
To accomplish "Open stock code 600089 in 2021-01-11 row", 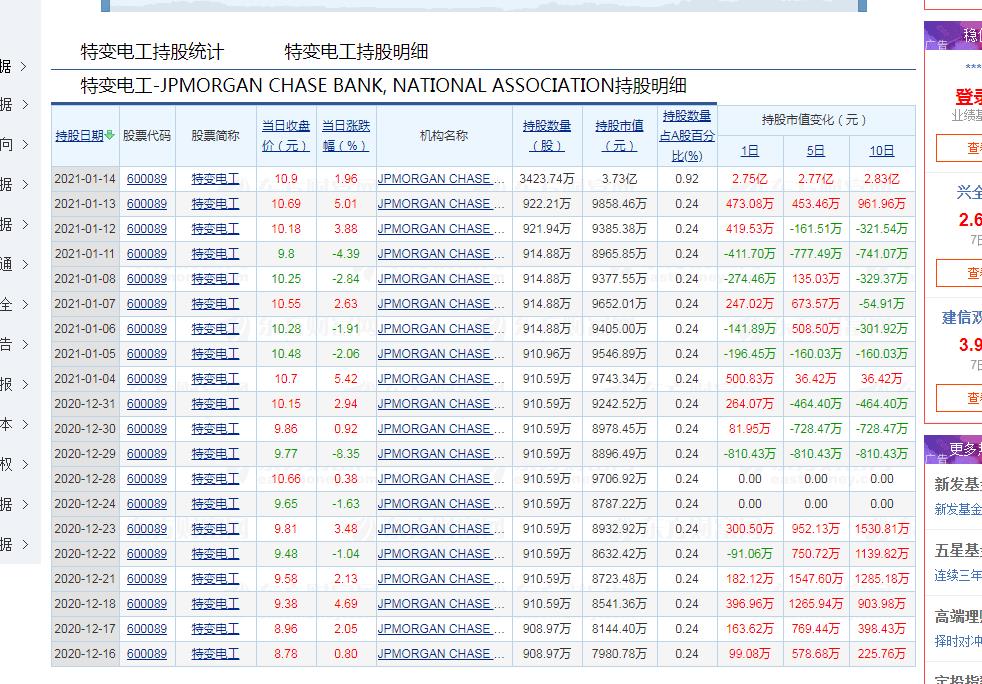I will [147, 254].
